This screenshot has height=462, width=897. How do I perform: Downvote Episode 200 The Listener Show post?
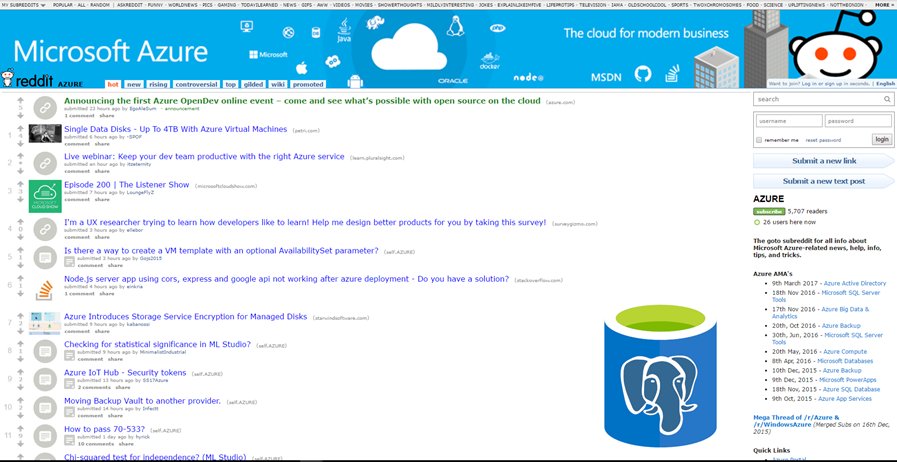coord(21,199)
